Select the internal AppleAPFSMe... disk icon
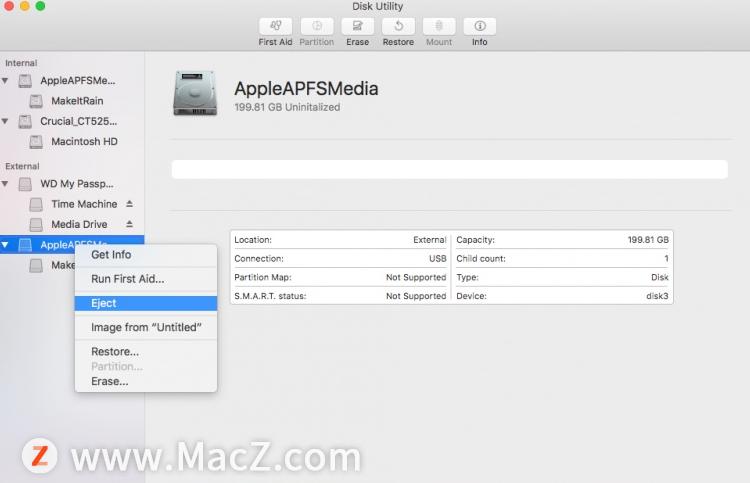The image size is (750, 483). 25,81
